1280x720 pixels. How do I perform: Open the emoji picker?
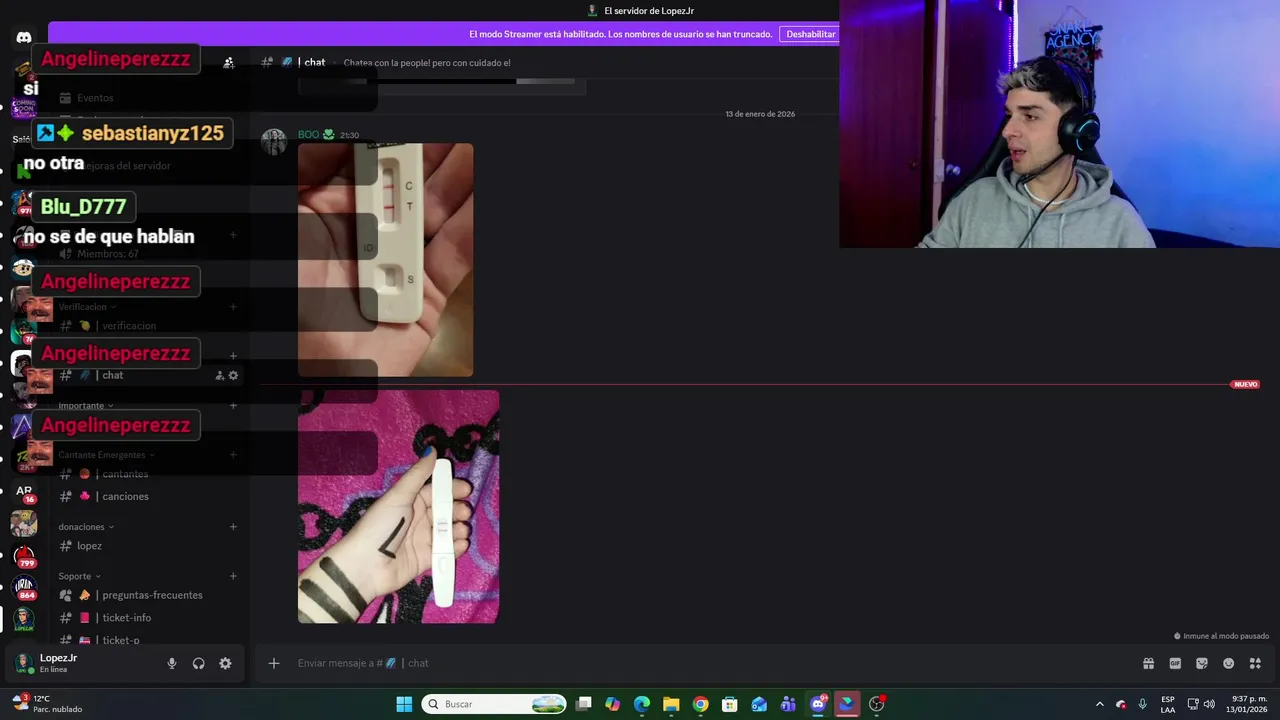click(1228, 663)
